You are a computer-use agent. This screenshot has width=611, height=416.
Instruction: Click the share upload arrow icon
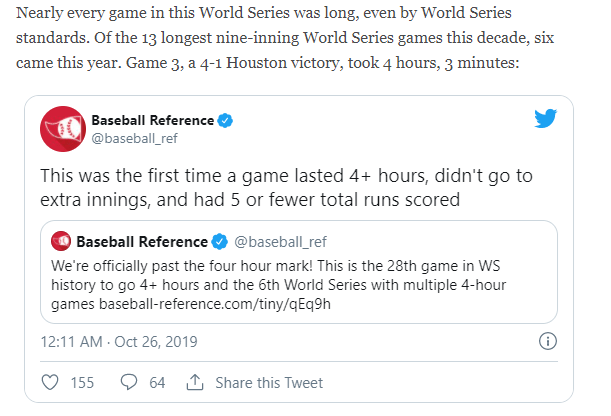pyautogui.click(x=195, y=382)
